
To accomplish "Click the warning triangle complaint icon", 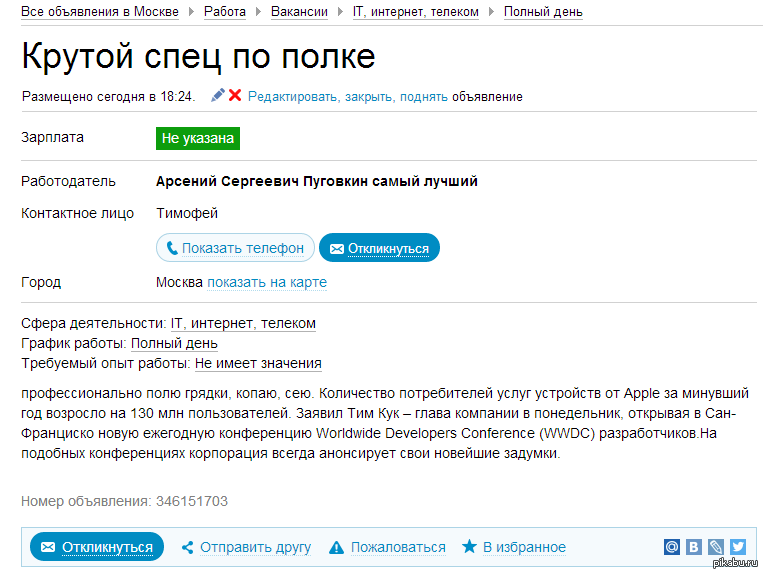I will pyautogui.click(x=336, y=548).
